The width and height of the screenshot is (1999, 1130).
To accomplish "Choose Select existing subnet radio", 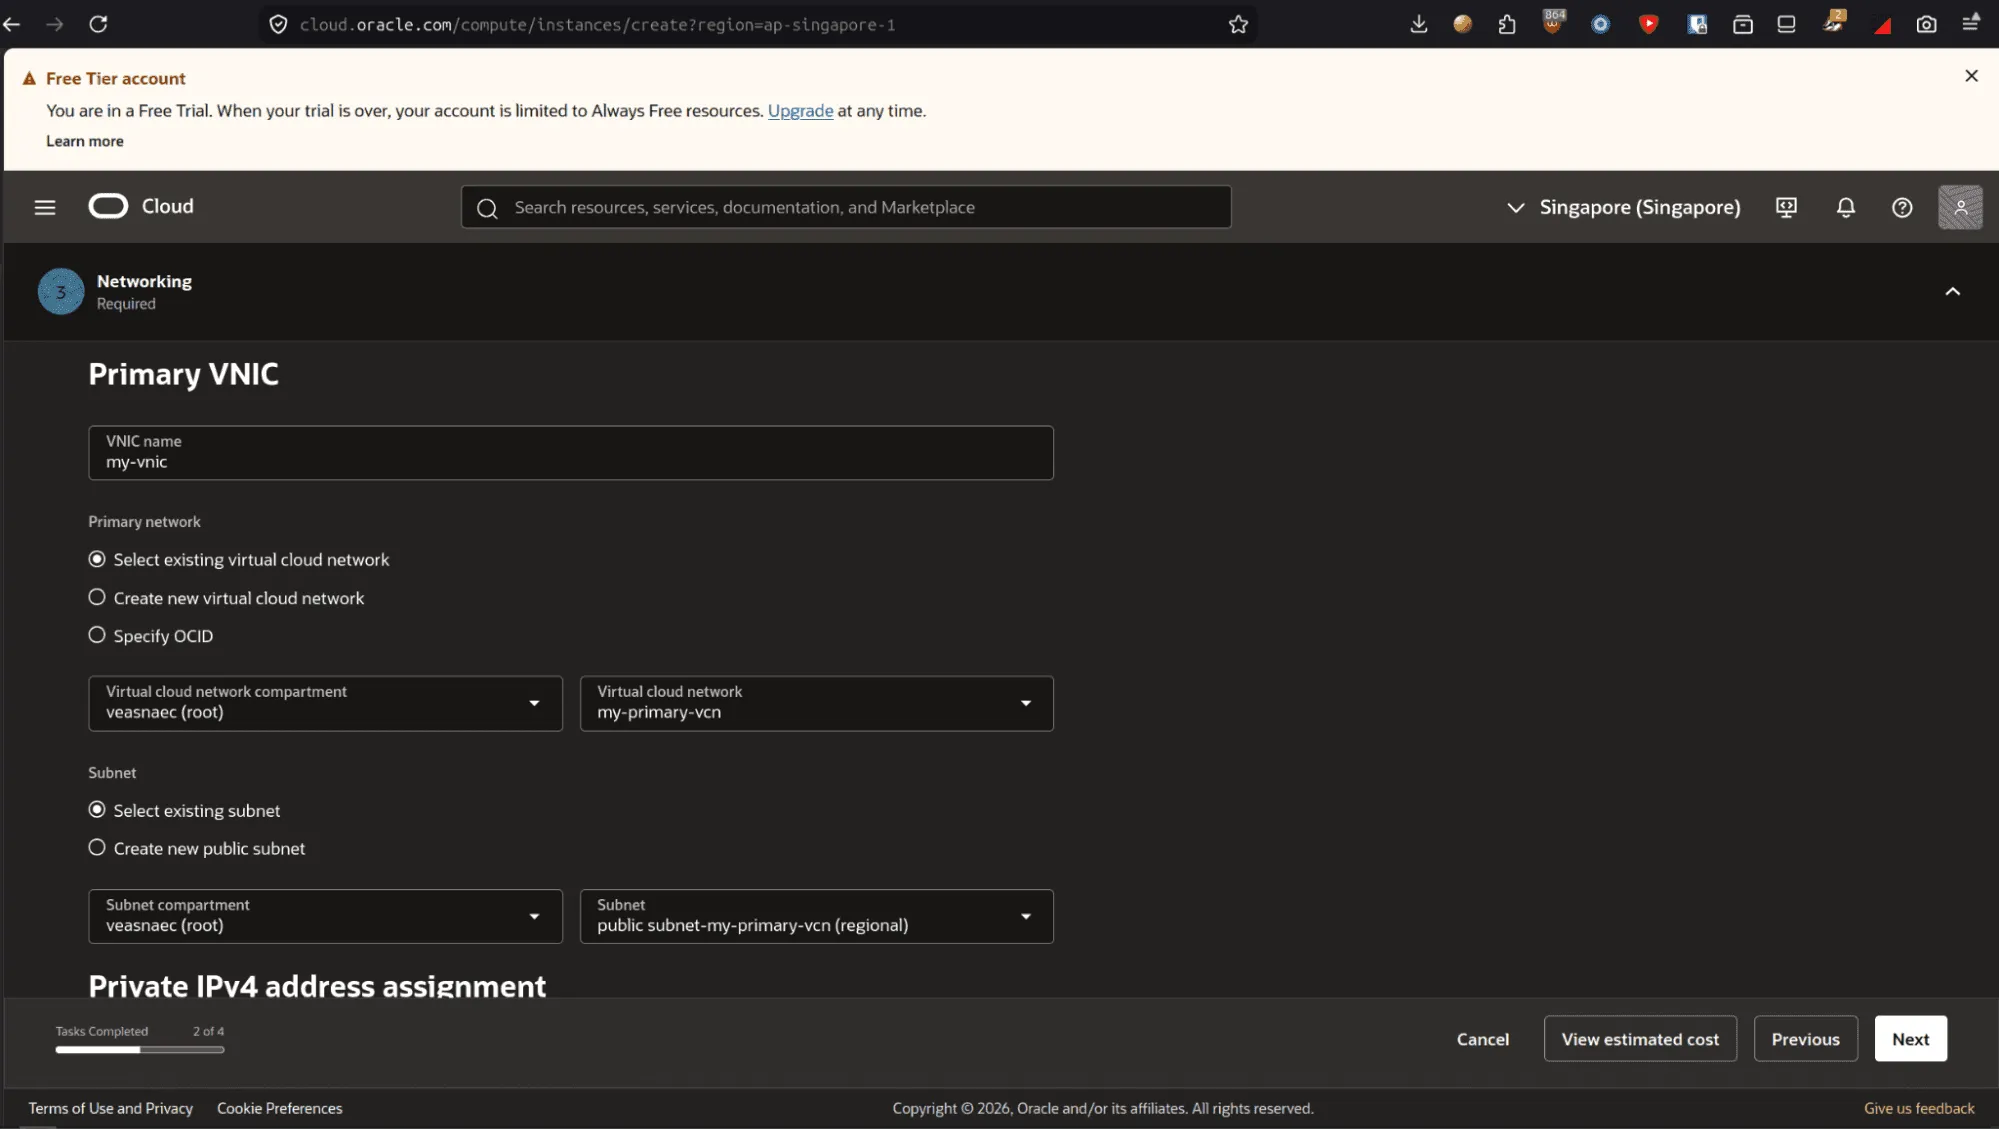I will coord(97,810).
